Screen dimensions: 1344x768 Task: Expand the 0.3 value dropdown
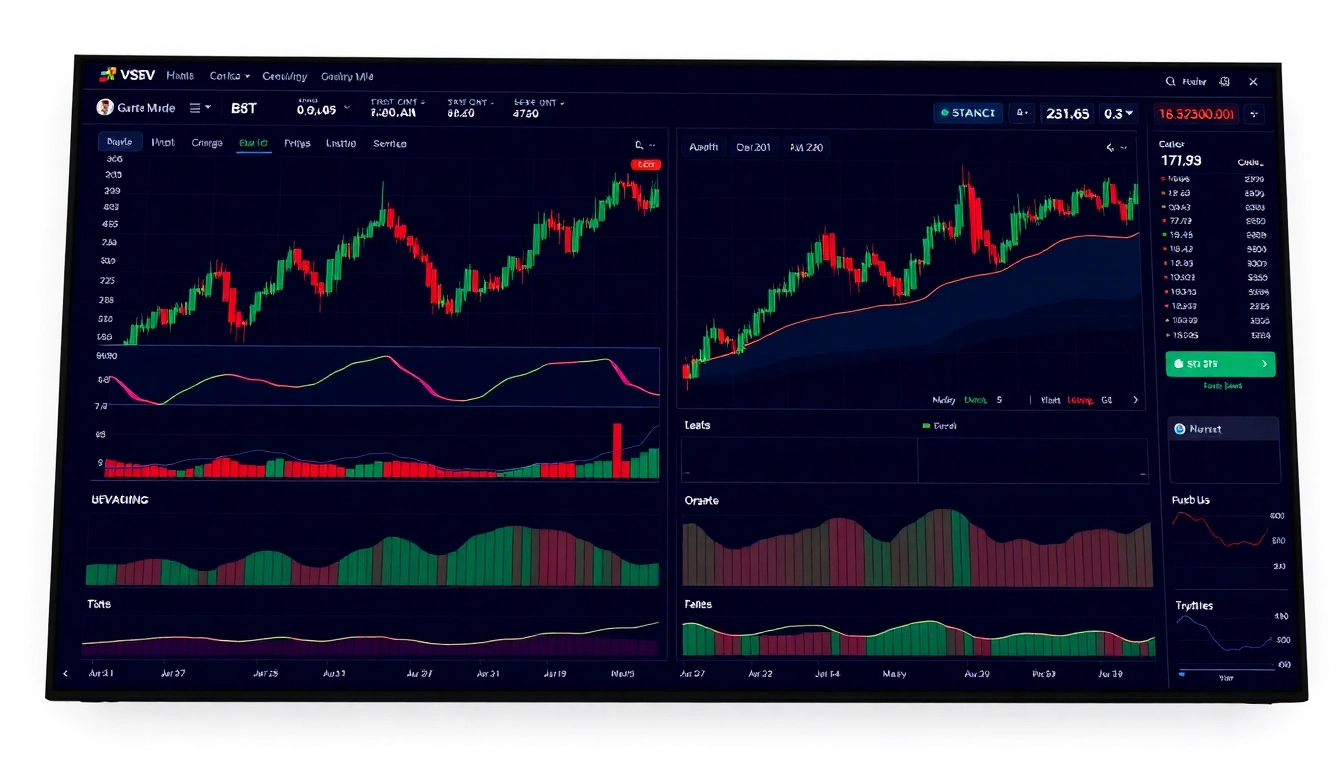(x=1118, y=114)
